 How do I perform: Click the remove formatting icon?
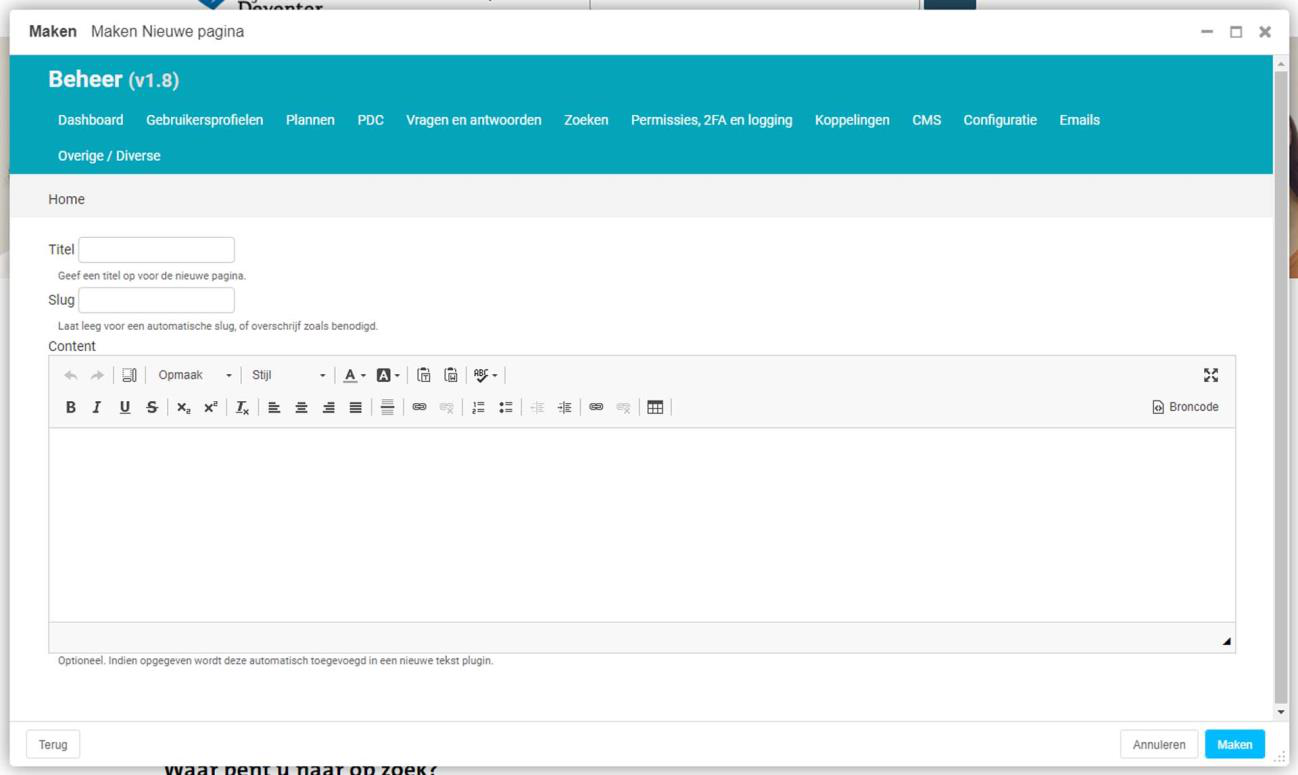tap(242, 407)
